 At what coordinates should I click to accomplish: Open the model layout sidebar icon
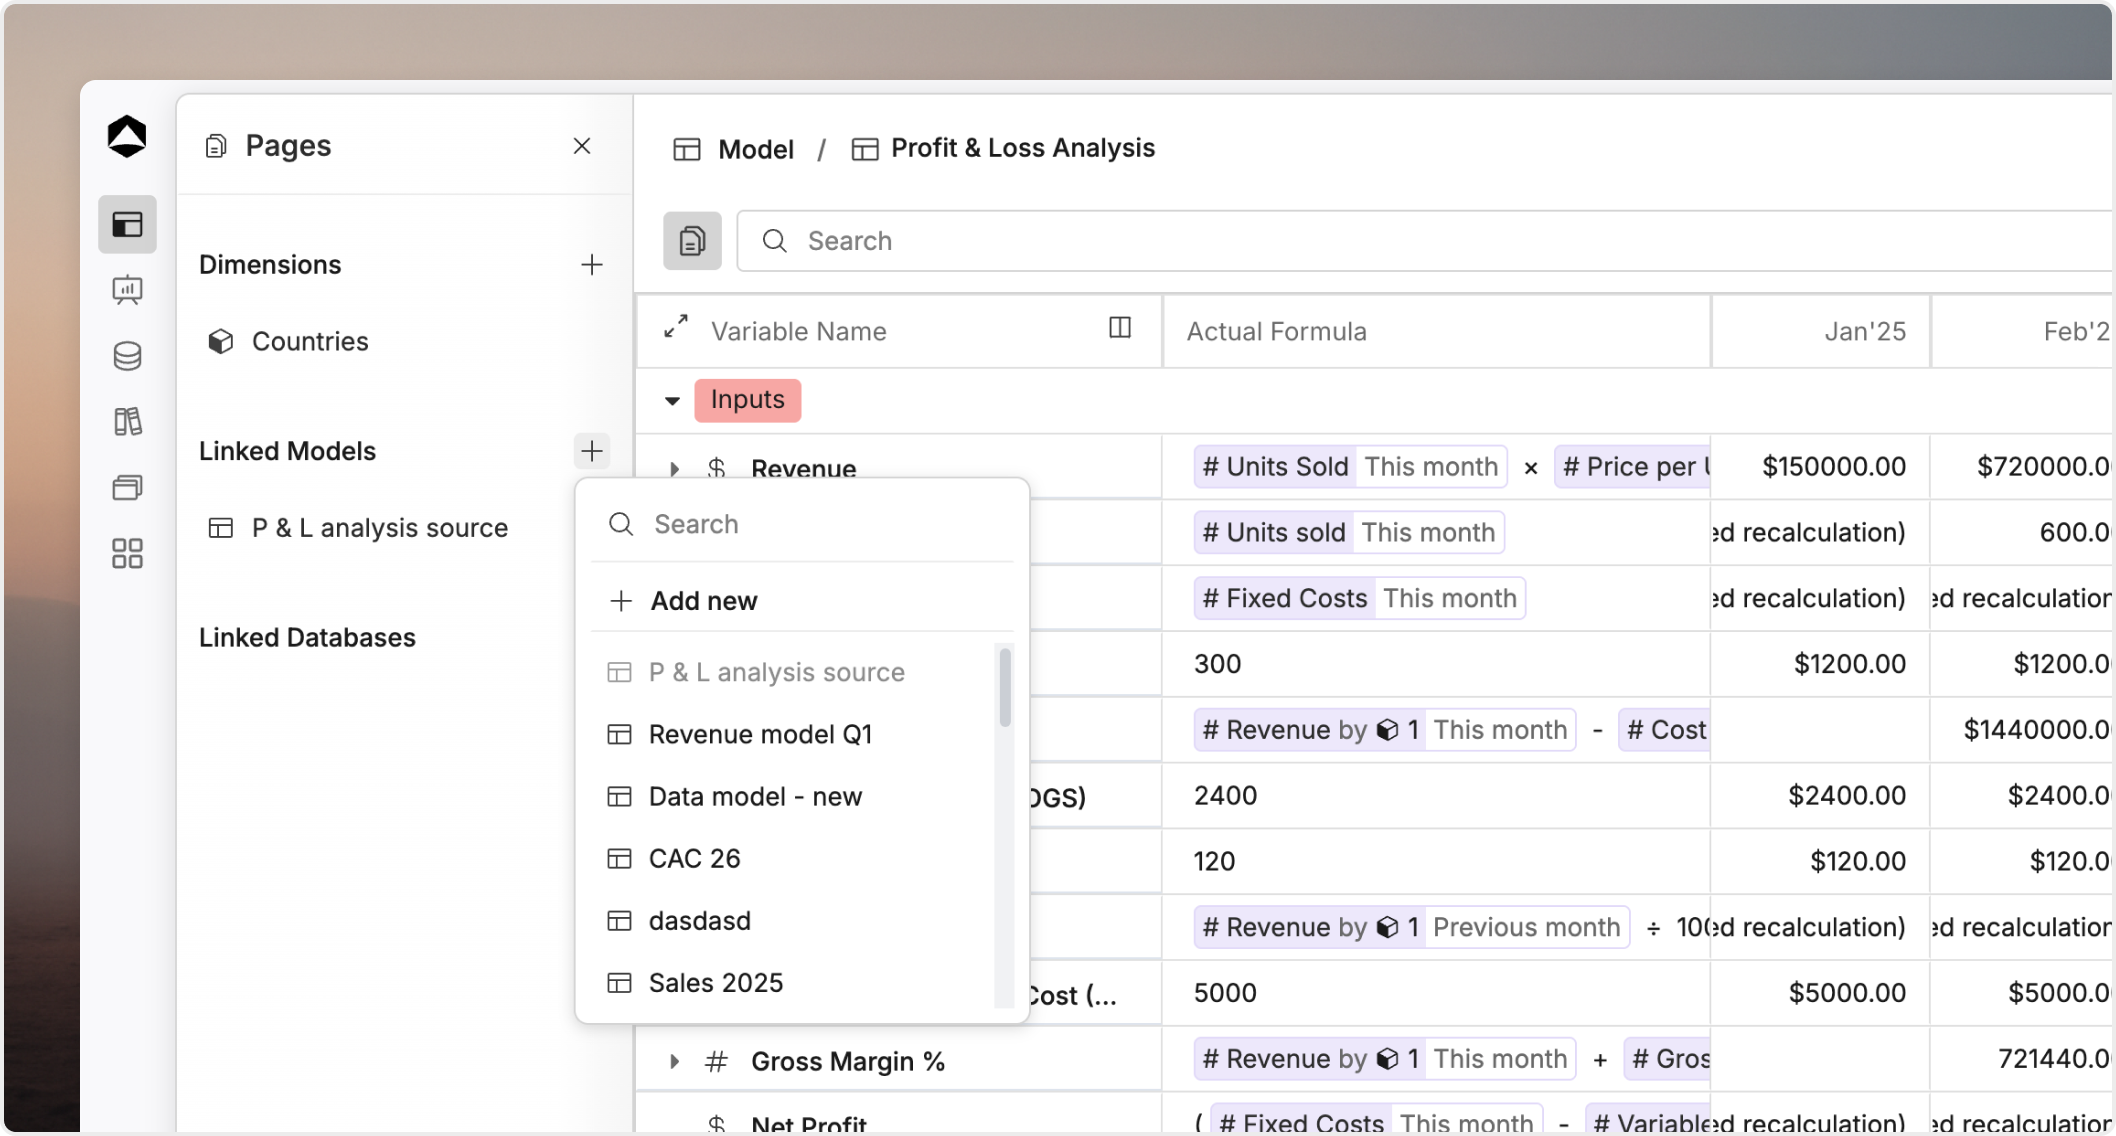point(127,224)
